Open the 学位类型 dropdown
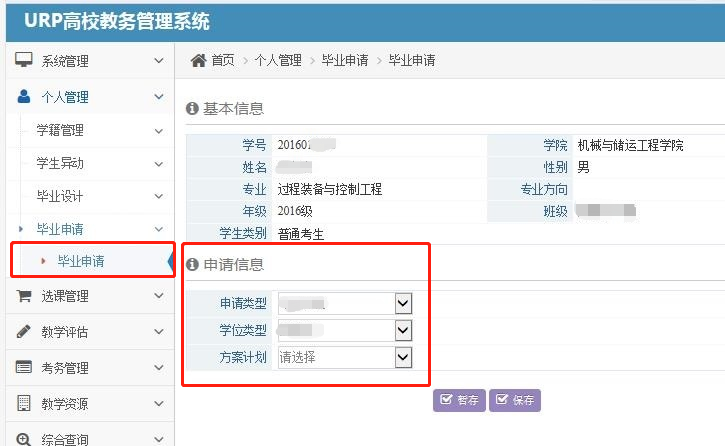The image size is (725, 446). pos(403,330)
